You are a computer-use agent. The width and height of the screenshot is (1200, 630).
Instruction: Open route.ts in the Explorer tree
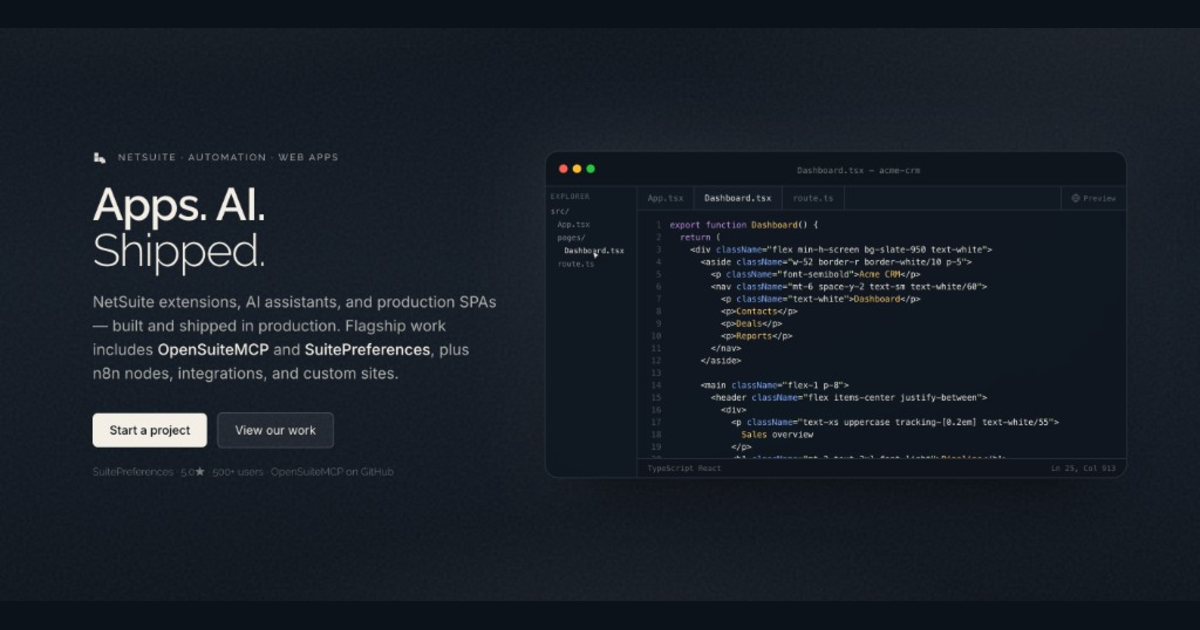click(x=576, y=263)
